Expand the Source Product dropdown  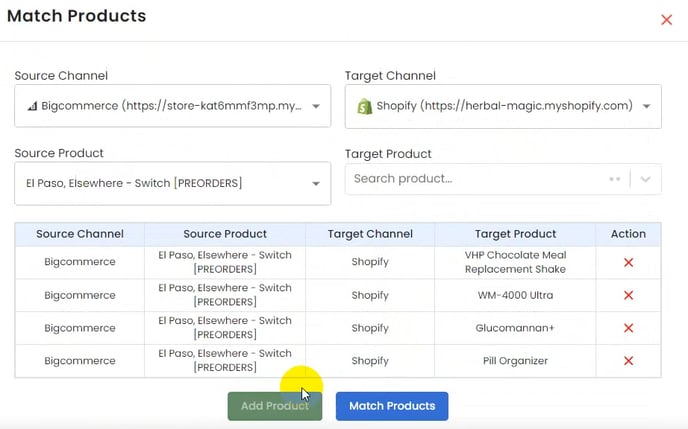172,183
